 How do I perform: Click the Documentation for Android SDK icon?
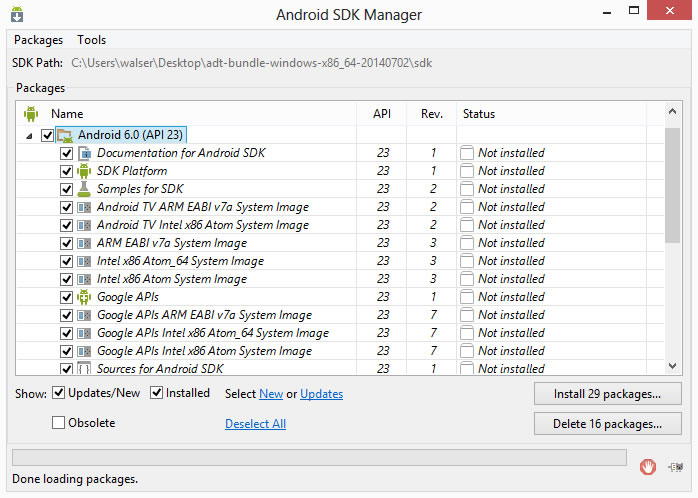(84, 153)
